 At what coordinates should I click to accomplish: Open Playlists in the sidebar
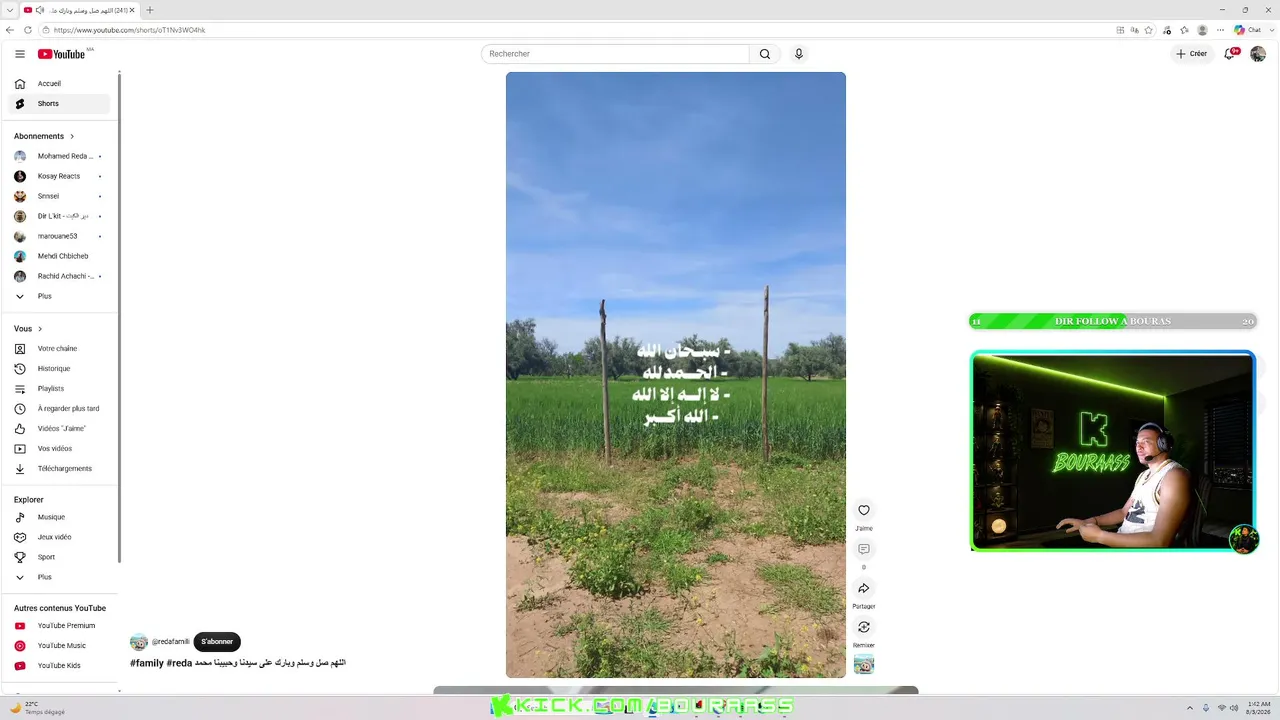(x=59, y=389)
